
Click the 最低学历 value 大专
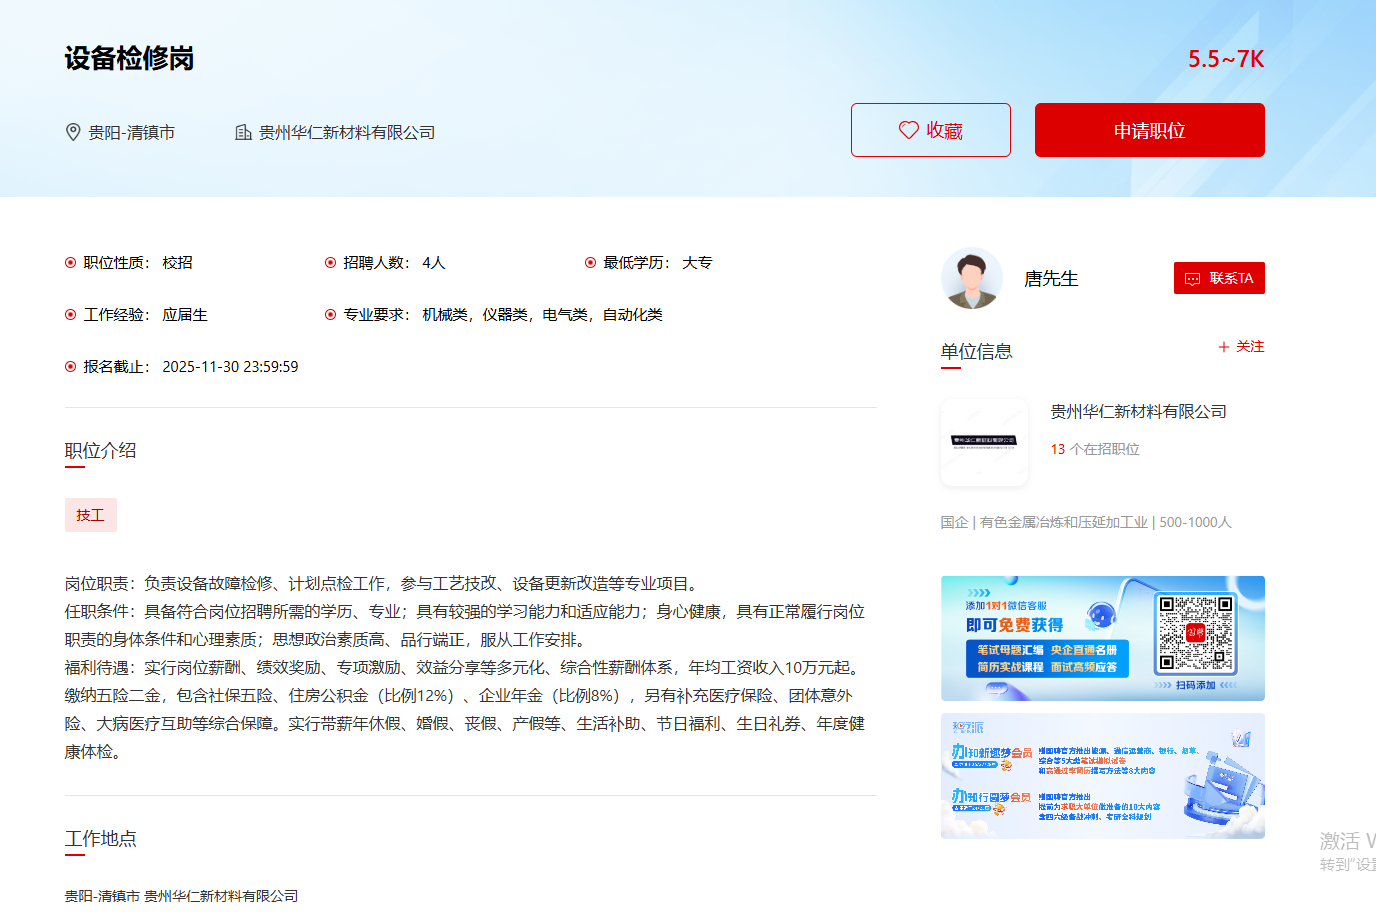tap(697, 263)
